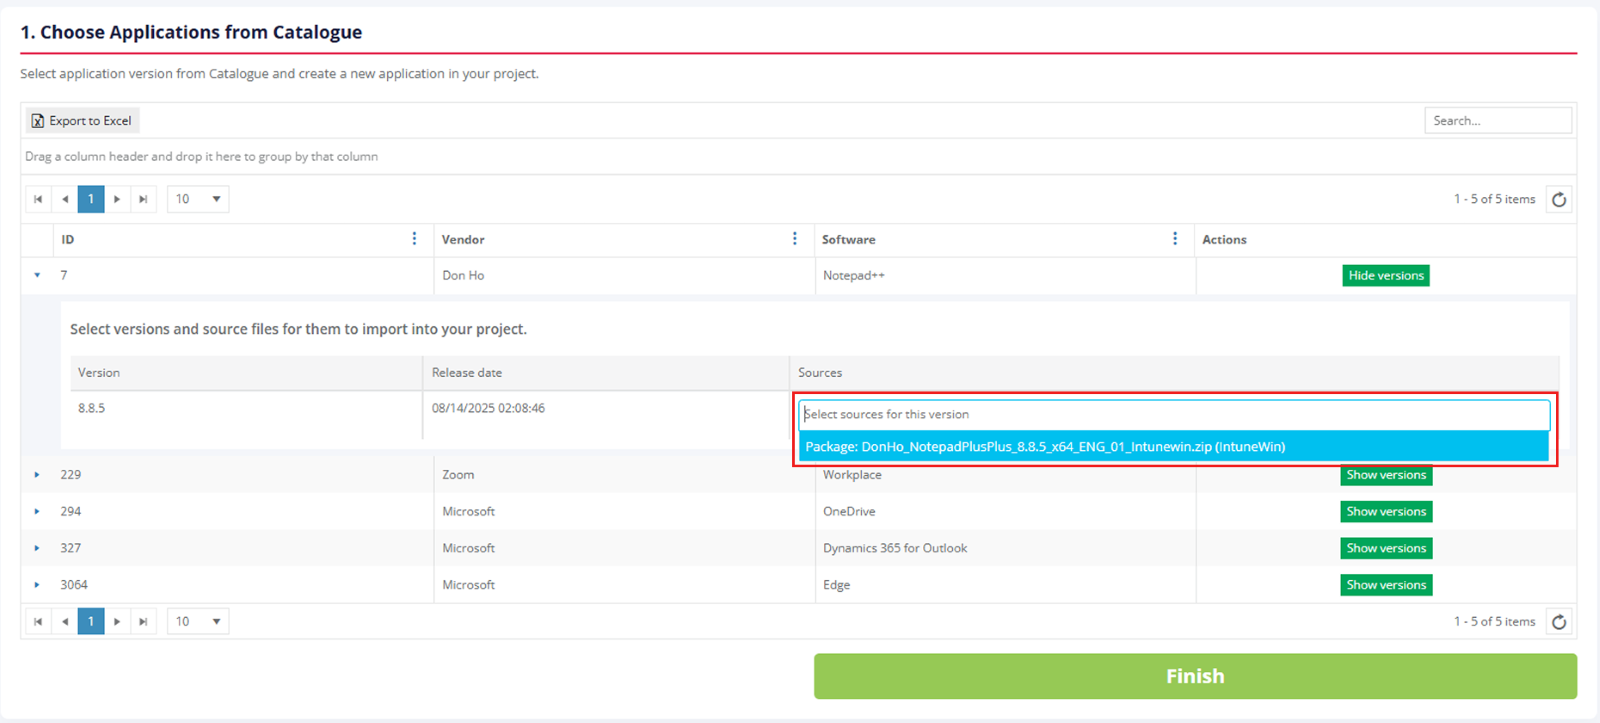Expand the Zoom row with ID 229
1600x723 pixels.
pos(37,475)
